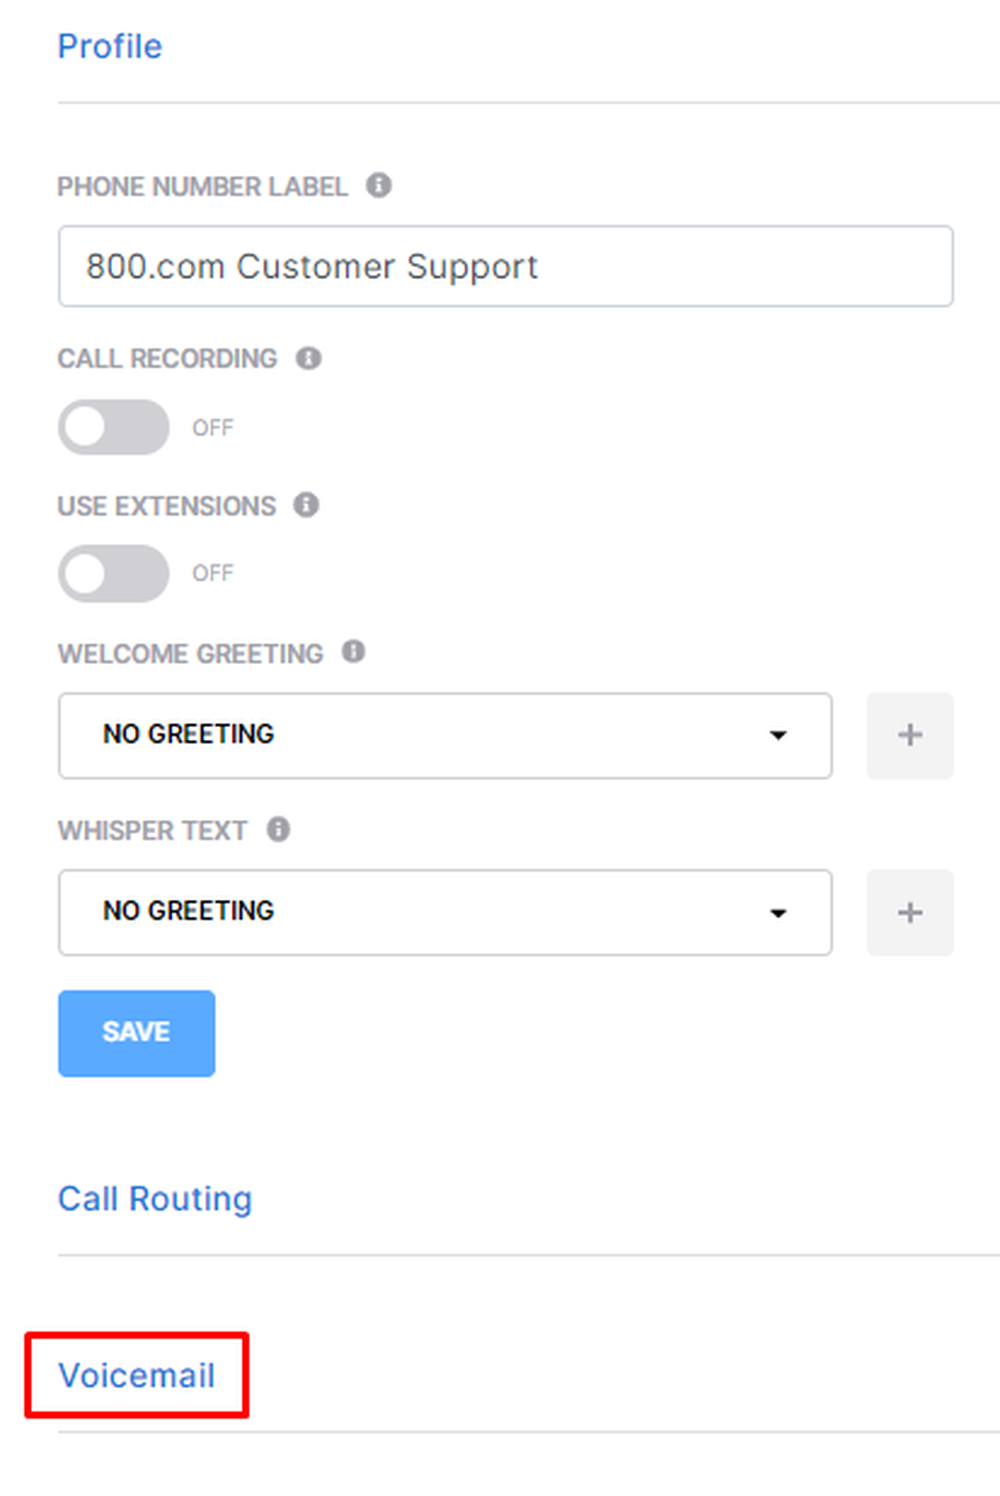The width and height of the screenshot is (1000, 1496).
Task: Expand the NO GREETING selector under Welcome Greeting
Action: tap(445, 735)
